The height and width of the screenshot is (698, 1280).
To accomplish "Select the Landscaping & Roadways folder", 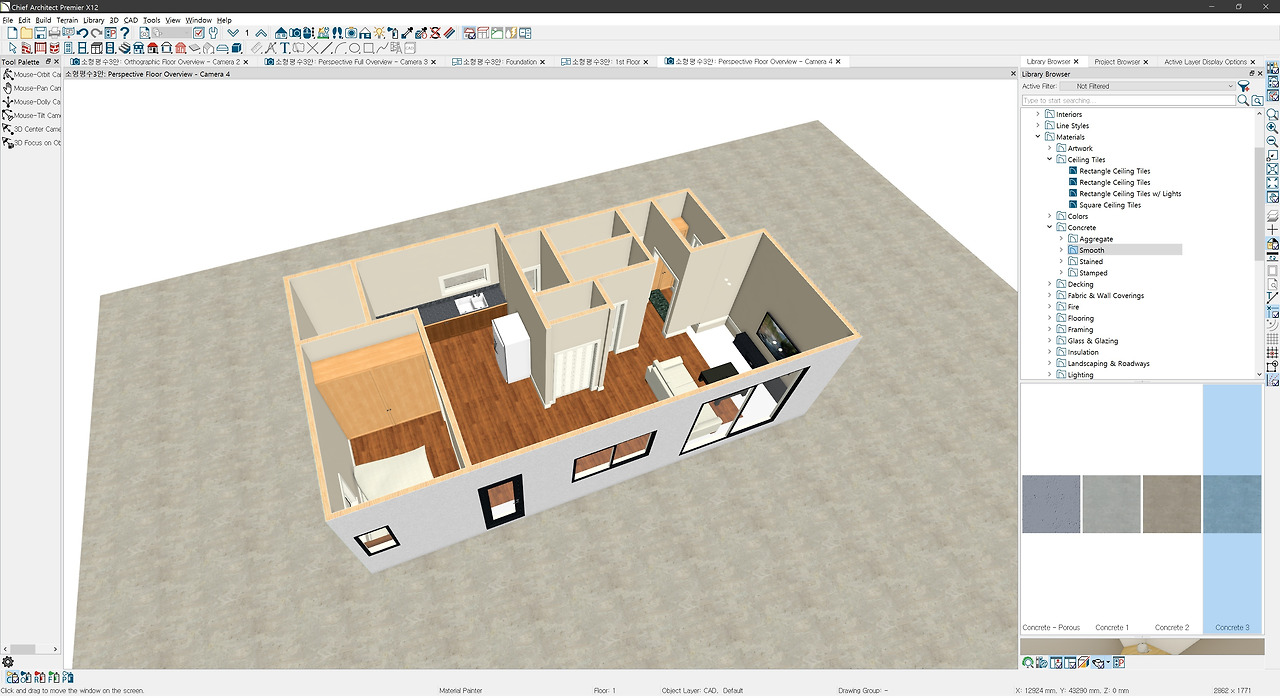I will [1108, 363].
